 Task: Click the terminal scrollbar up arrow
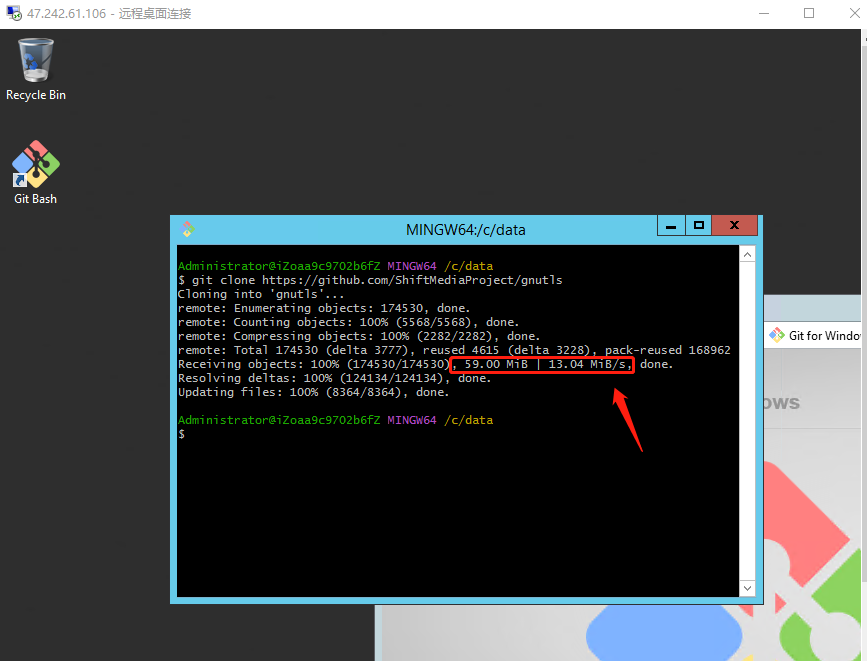(747, 256)
